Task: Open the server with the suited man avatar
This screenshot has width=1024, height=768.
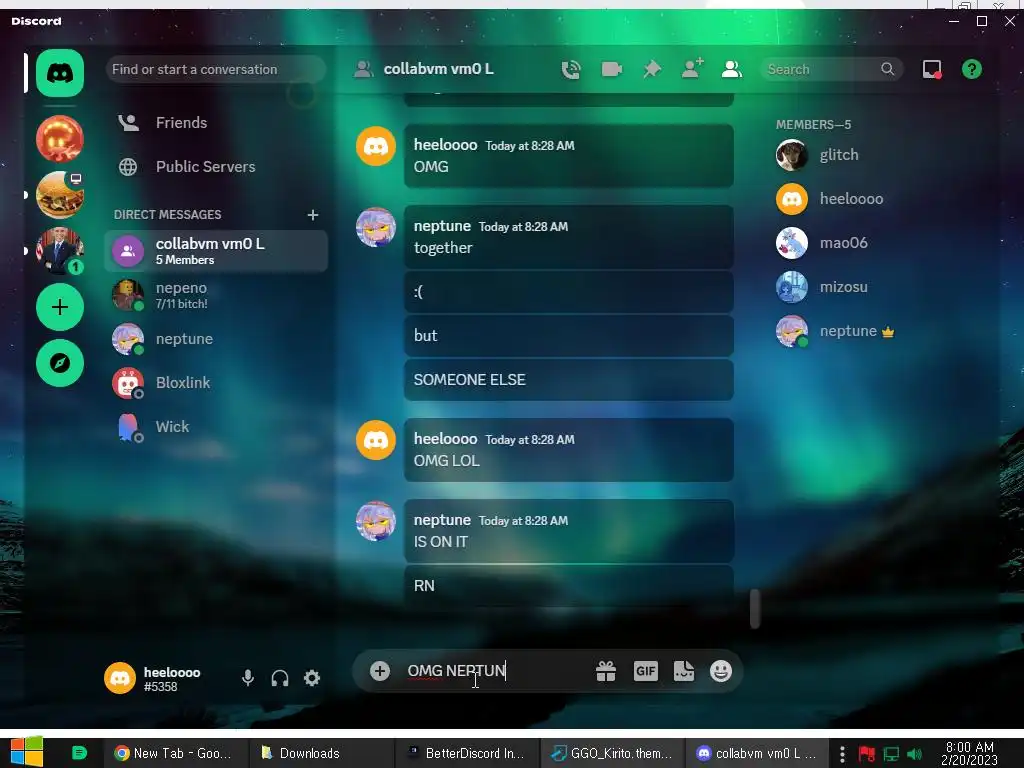Action: (59, 251)
